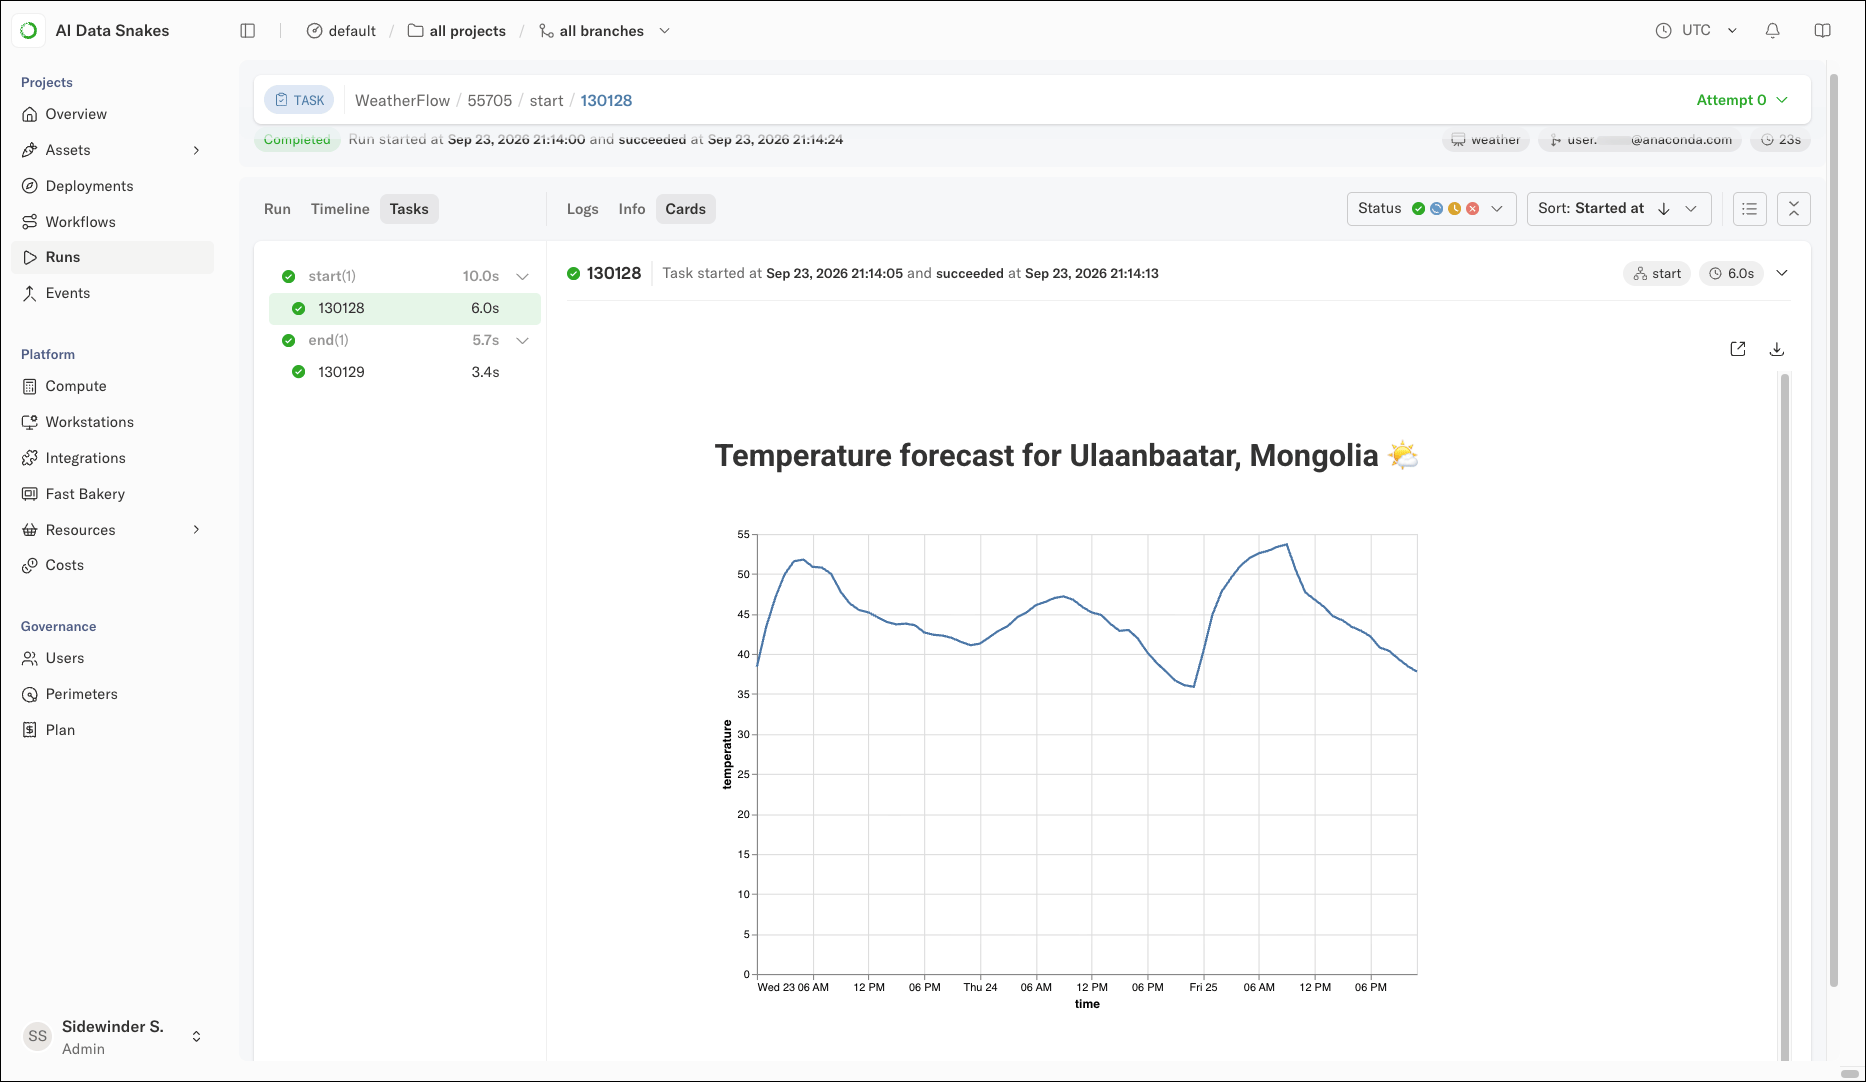Open the UTC timezone dropdown
Image resolution: width=1866 pixels, height=1082 pixels.
pyautogui.click(x=1697, y=31)
